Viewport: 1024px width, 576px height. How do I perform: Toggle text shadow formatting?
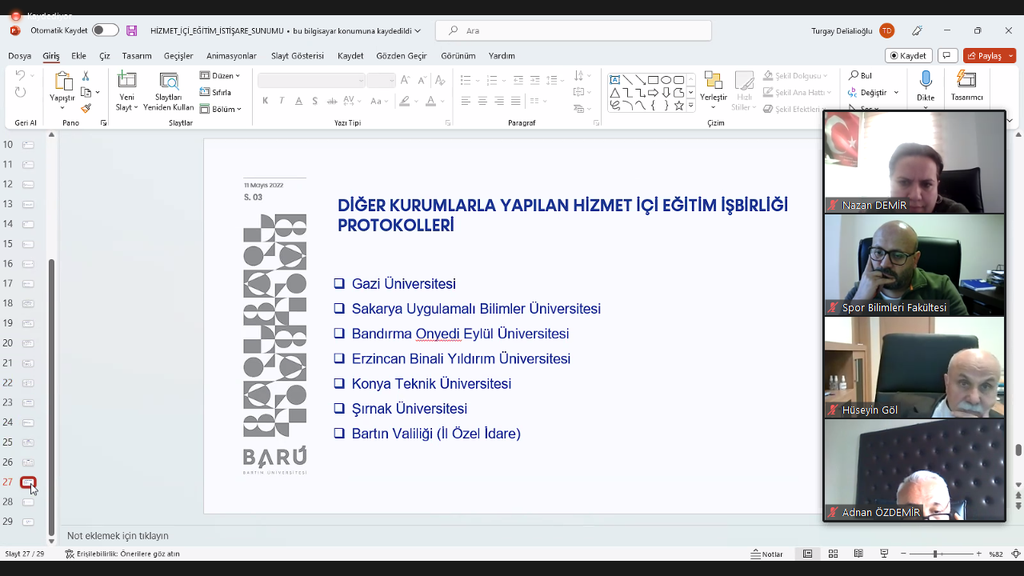(x=315, y=101)
